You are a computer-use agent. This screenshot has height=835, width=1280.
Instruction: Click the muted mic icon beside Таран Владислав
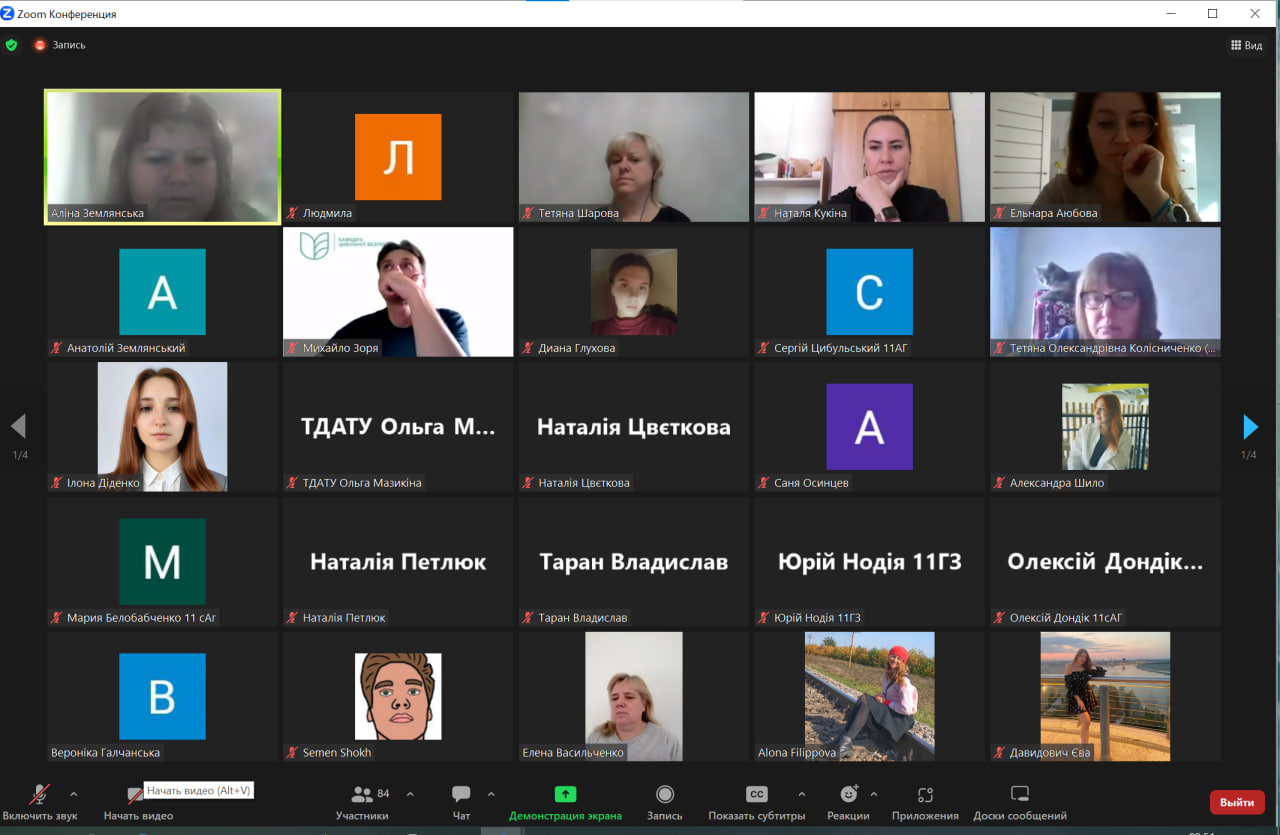click(529, 618)
